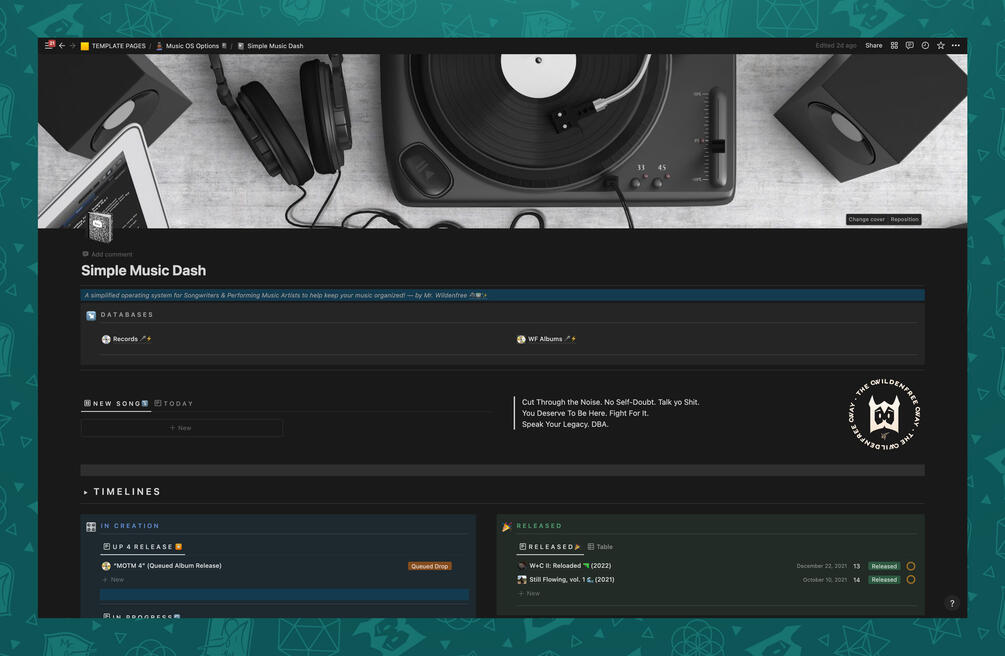Open the page comments icon
The width and height of the screenshot is (1005, 656).
tap(909, 46)
